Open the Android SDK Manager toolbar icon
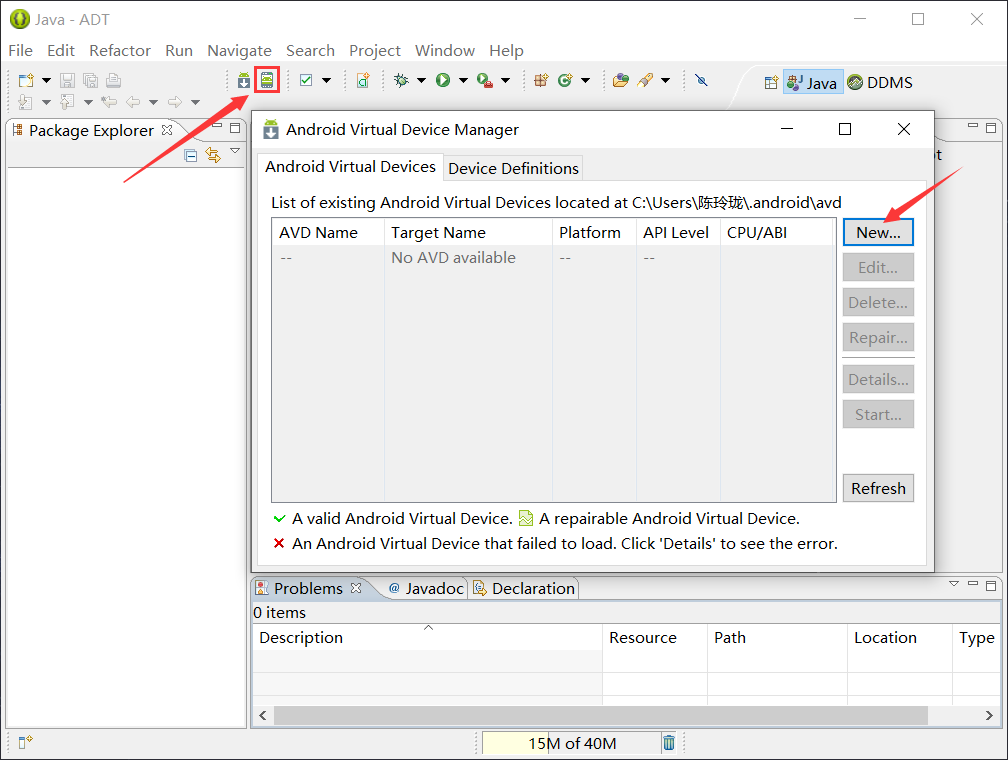This screenshot has width=1008, height=760. coord(244,80)
